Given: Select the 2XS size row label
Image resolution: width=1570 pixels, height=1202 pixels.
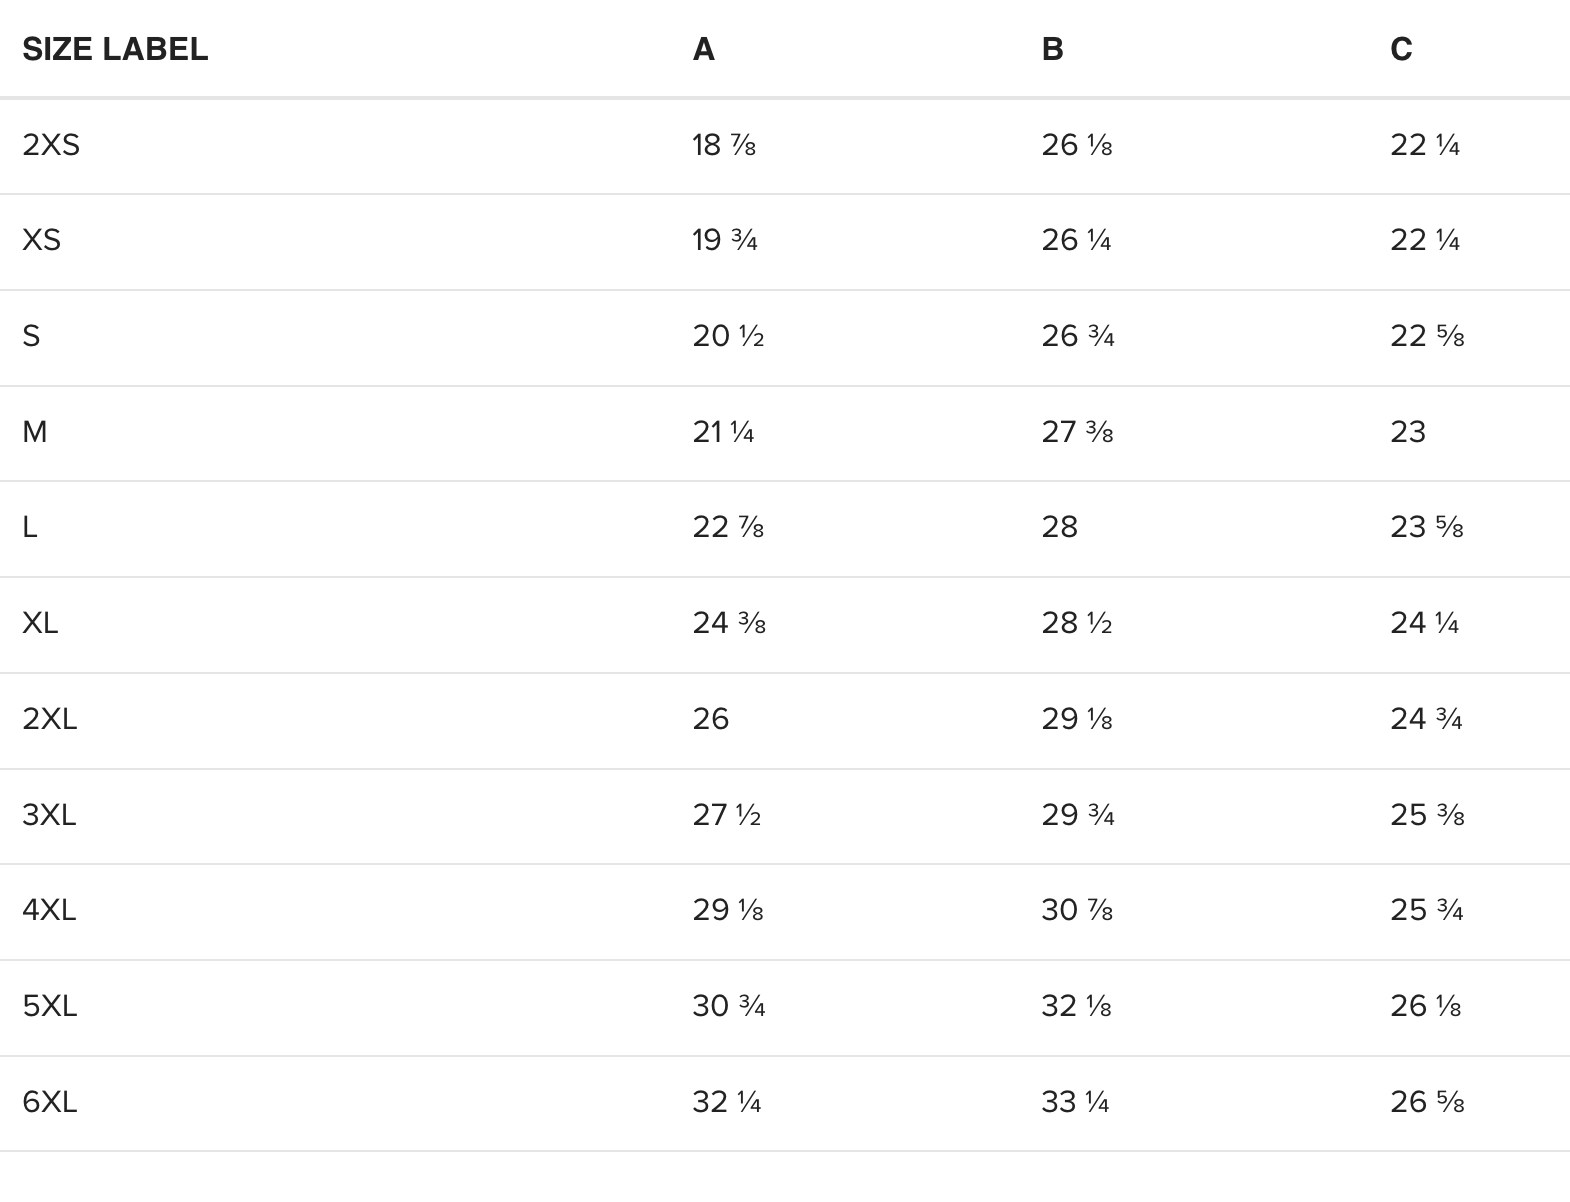Looking at the screenshot, I should (51, 145).
